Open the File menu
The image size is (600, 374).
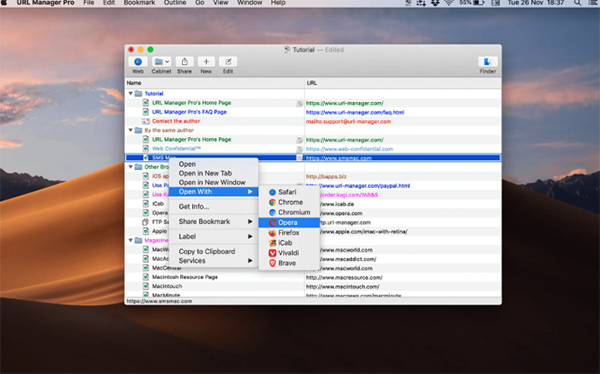click(89, 3)
